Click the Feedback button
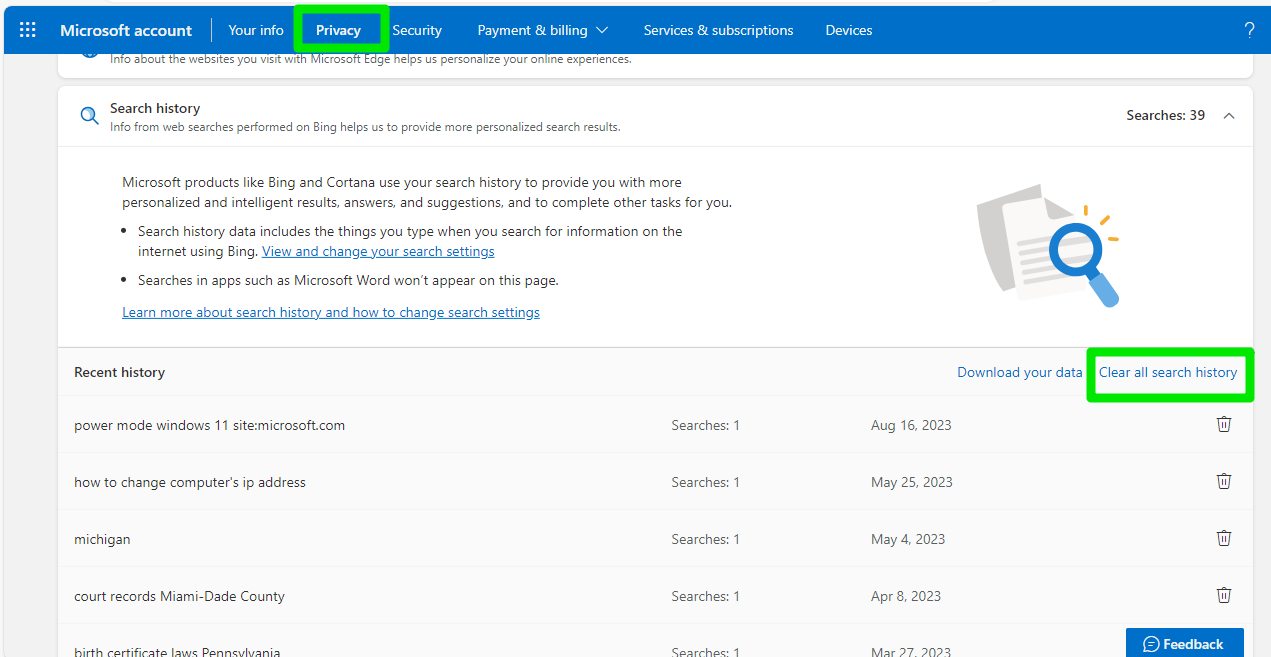This screenshot has height=657, width=1271. [1184, 643]
